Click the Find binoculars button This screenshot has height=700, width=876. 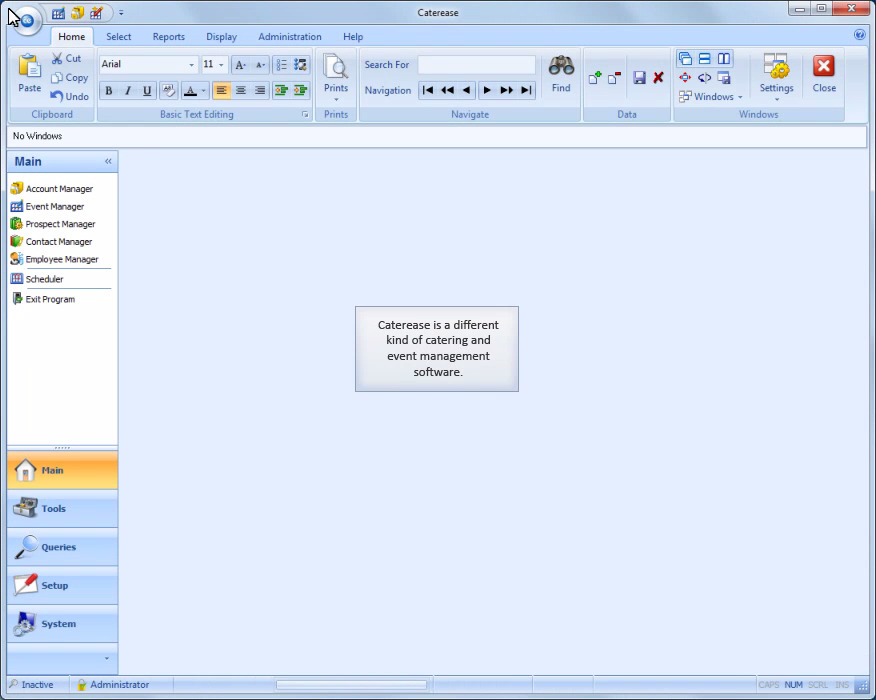click(x=561, y=74)
